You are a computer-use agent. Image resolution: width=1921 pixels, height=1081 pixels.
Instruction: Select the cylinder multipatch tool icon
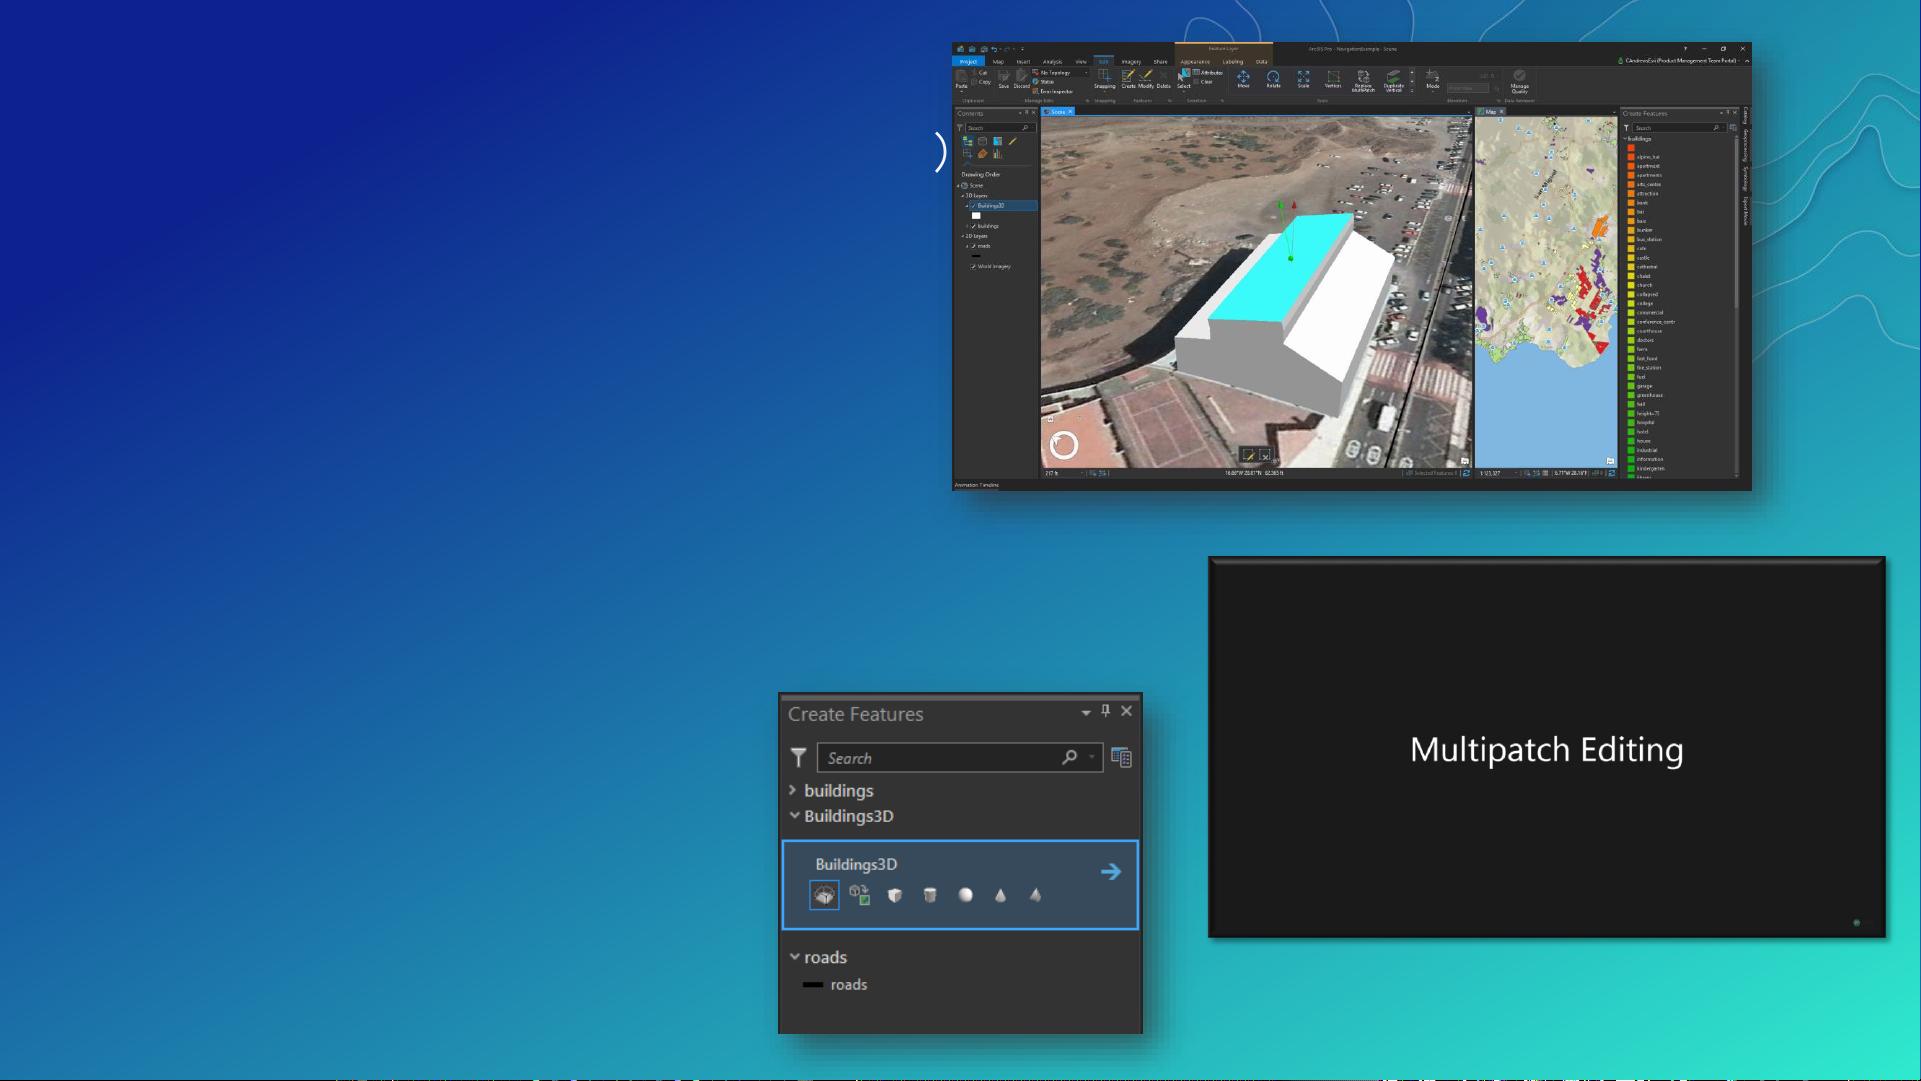tap(930, 895)
